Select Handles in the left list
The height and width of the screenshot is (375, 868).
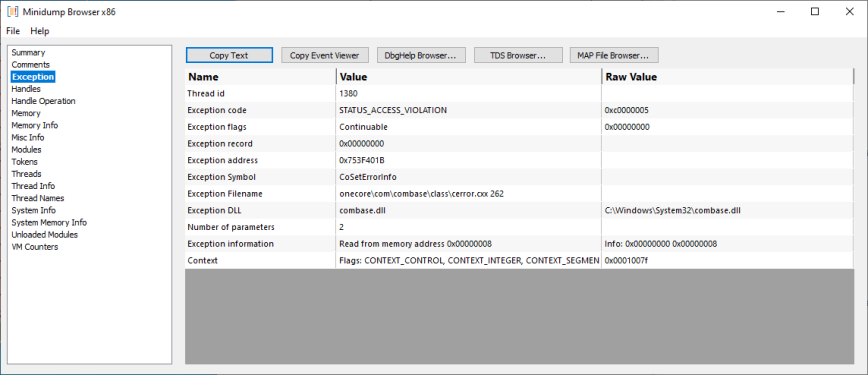coord(26,89)
